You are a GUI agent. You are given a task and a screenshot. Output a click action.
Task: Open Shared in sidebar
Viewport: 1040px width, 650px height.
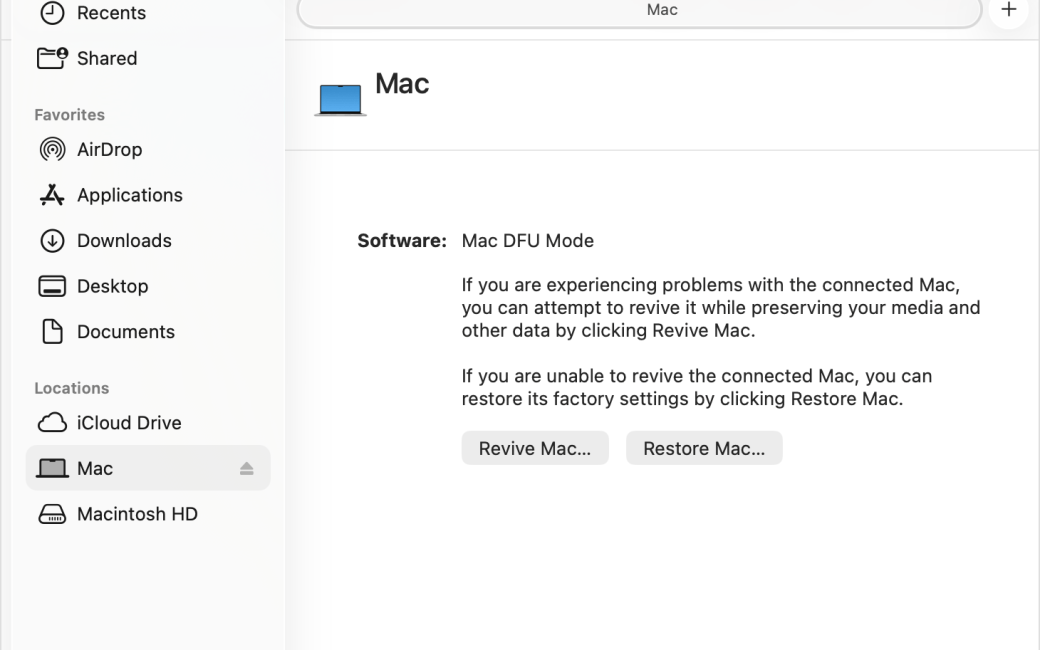click(107, 58)
